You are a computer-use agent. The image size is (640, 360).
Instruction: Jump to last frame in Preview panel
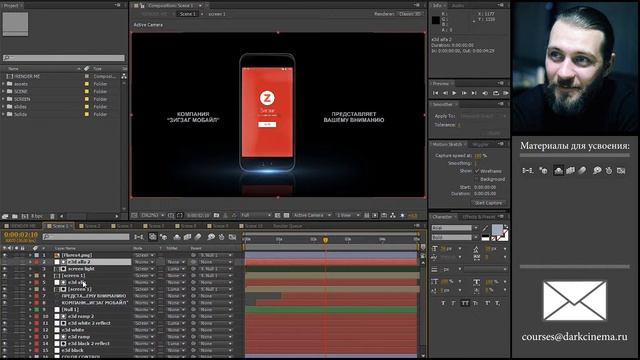(474, 93)
